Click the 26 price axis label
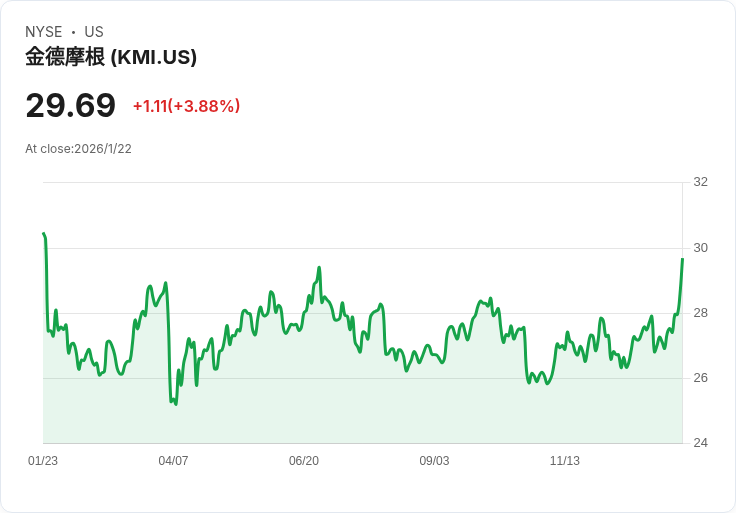 tap(700, 378)
